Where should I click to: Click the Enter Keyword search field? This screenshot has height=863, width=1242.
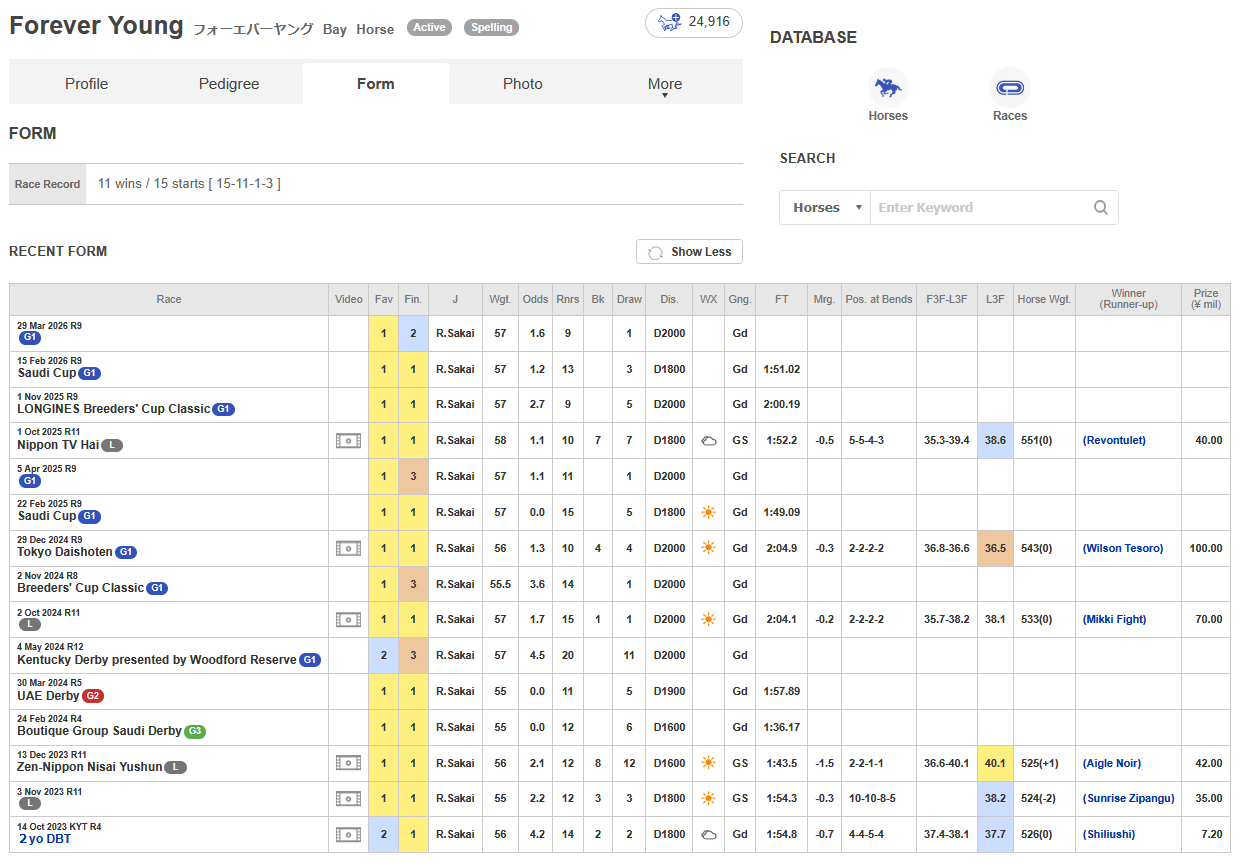[980, 208]
